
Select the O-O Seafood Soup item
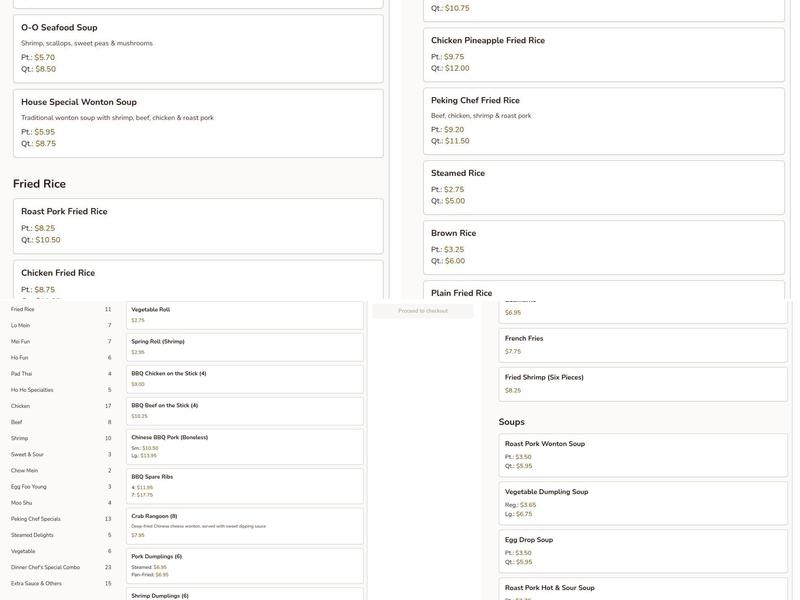(198, 48)
